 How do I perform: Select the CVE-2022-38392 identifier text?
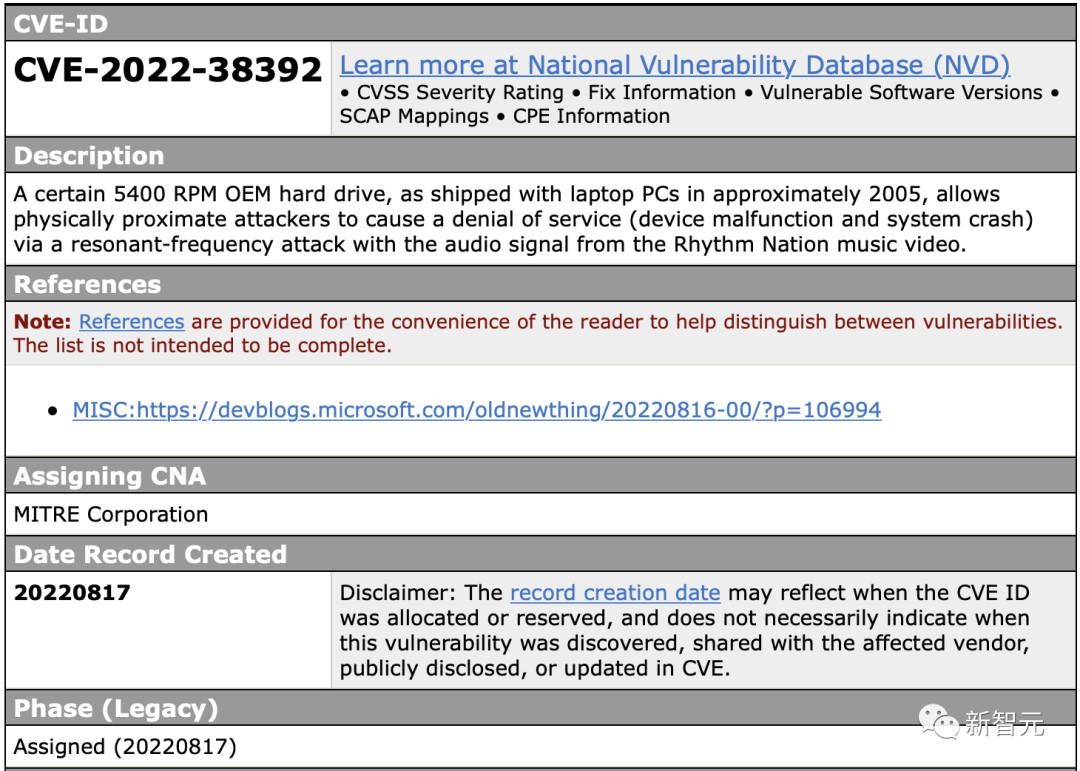(168, 70)
